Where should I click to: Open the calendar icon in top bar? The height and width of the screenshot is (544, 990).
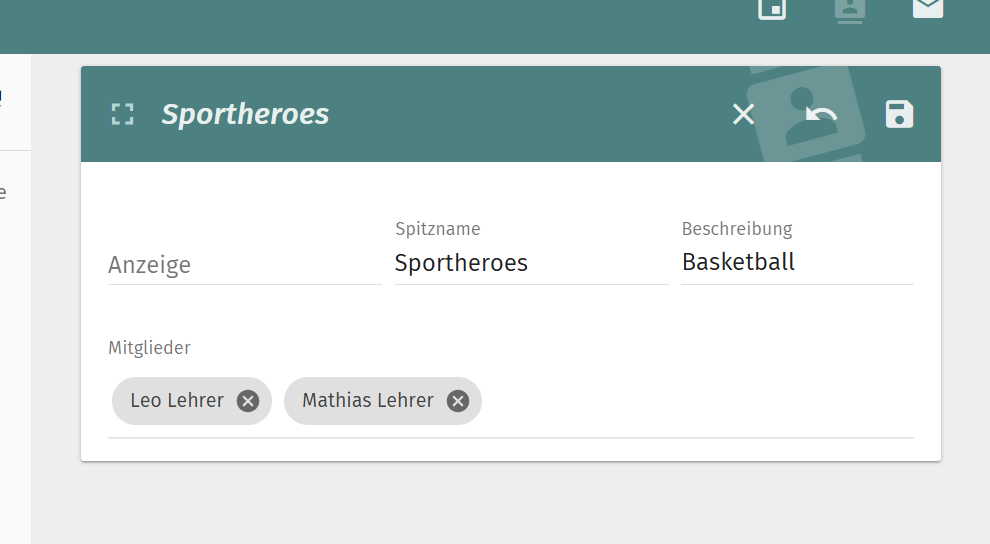click(772, 9)
